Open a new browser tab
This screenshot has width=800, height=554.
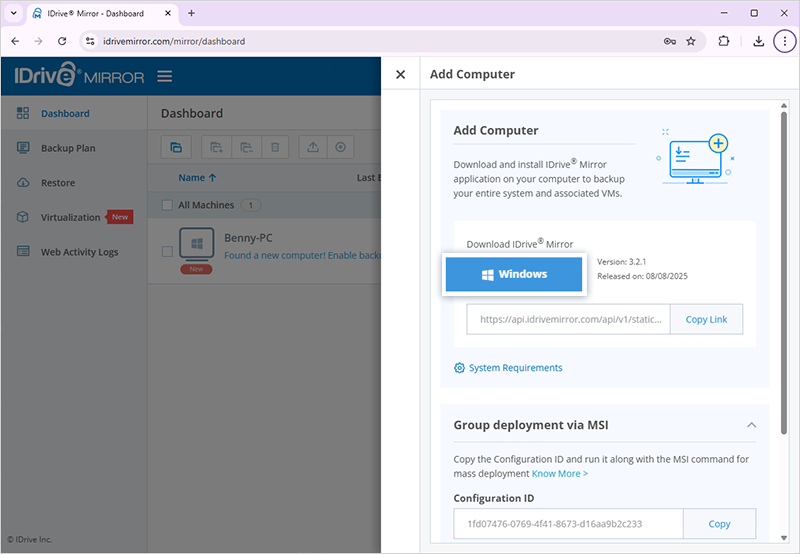[191, 13]
